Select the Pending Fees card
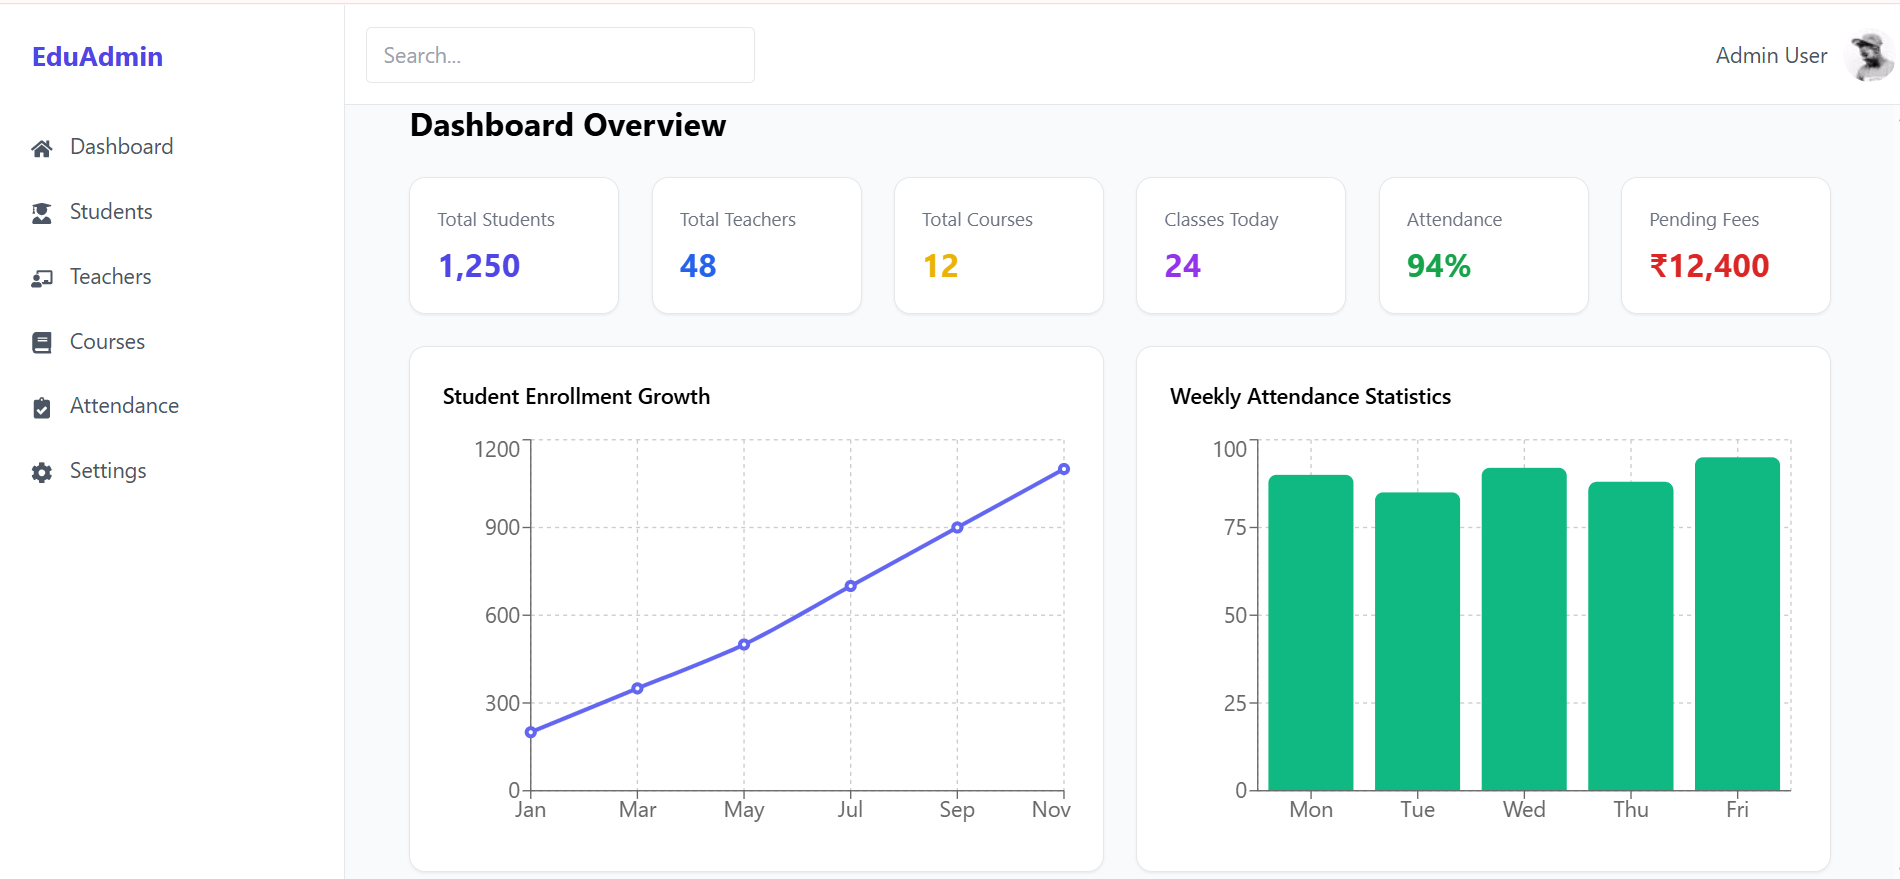This screenshot has width=1900, height=879. tap(1725, 245)
